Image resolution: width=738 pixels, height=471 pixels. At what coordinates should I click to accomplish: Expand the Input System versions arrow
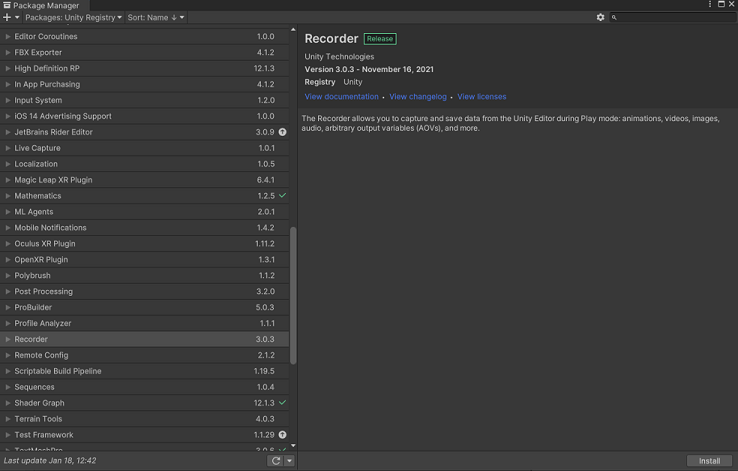8,100
